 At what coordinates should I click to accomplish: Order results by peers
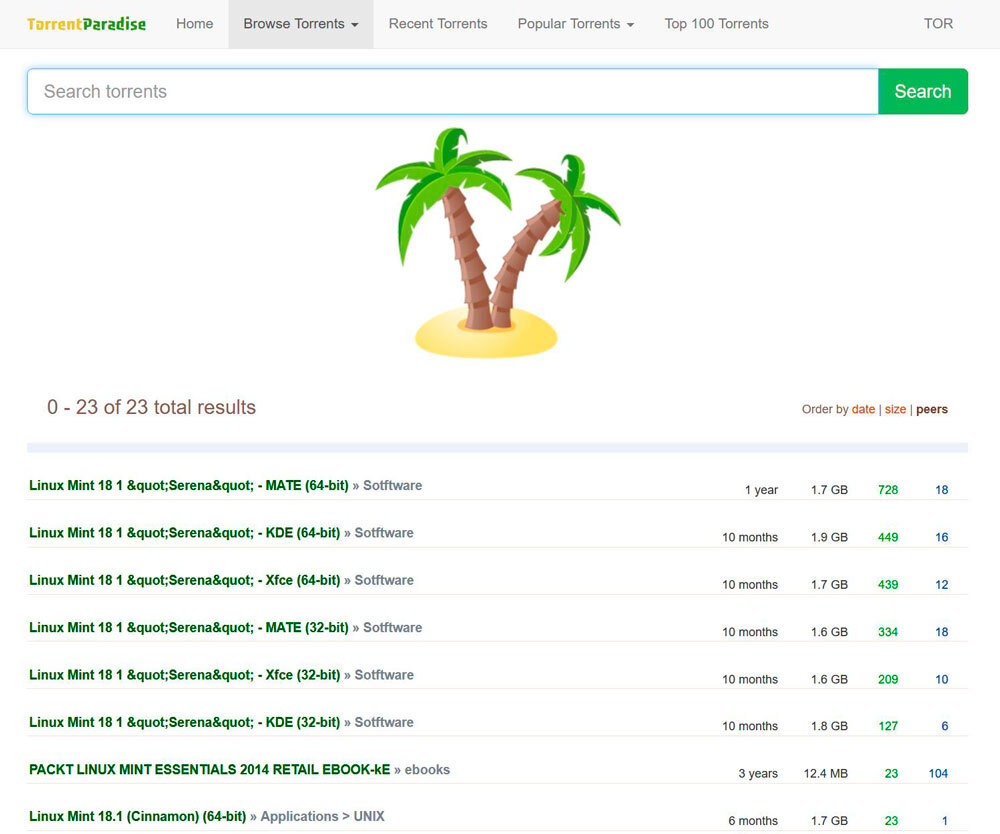click(x=932, y=409)
